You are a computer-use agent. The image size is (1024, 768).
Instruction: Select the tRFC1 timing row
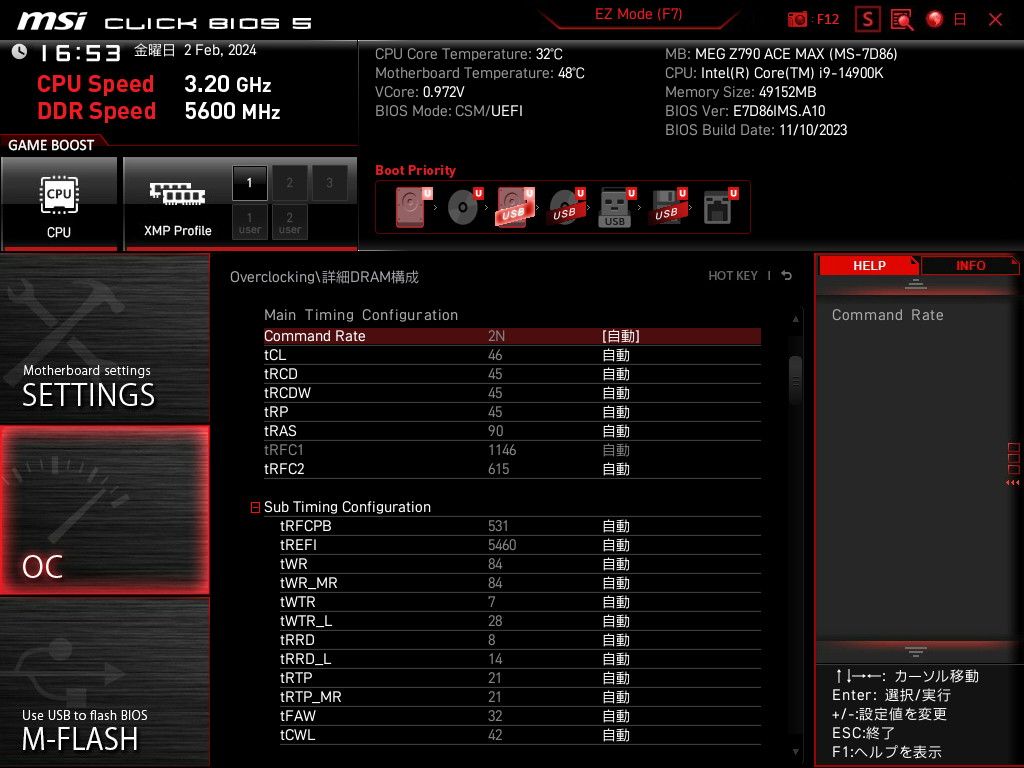coord(512,450)
